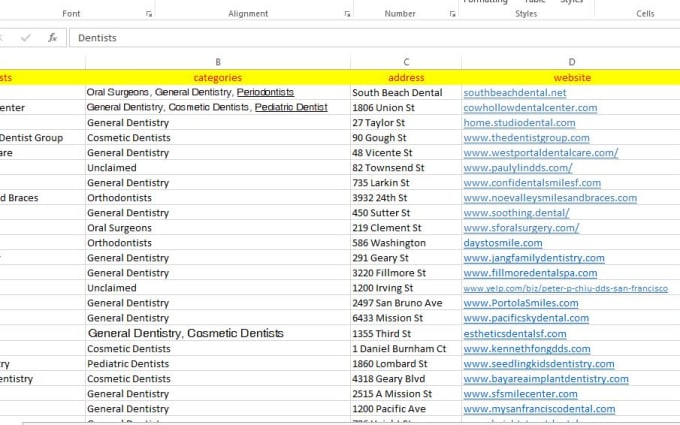Open the Number group dialog launcher
680x425 pixels.
click(452, 14)
